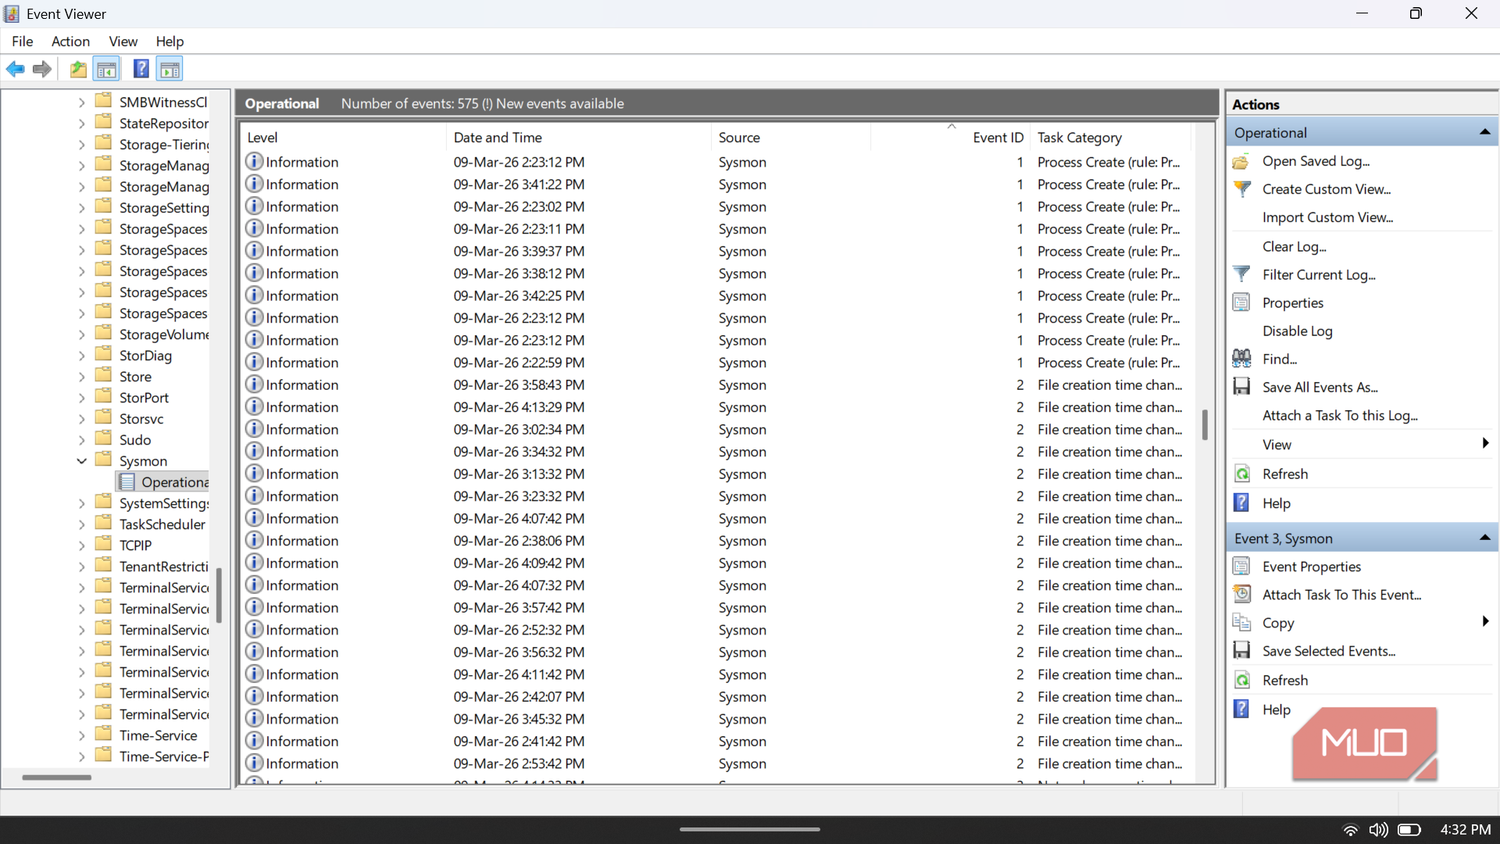This screenshot has height=844, width=1500.
Task: Sort by the Date and Time column header
Action: click(578, 137)
